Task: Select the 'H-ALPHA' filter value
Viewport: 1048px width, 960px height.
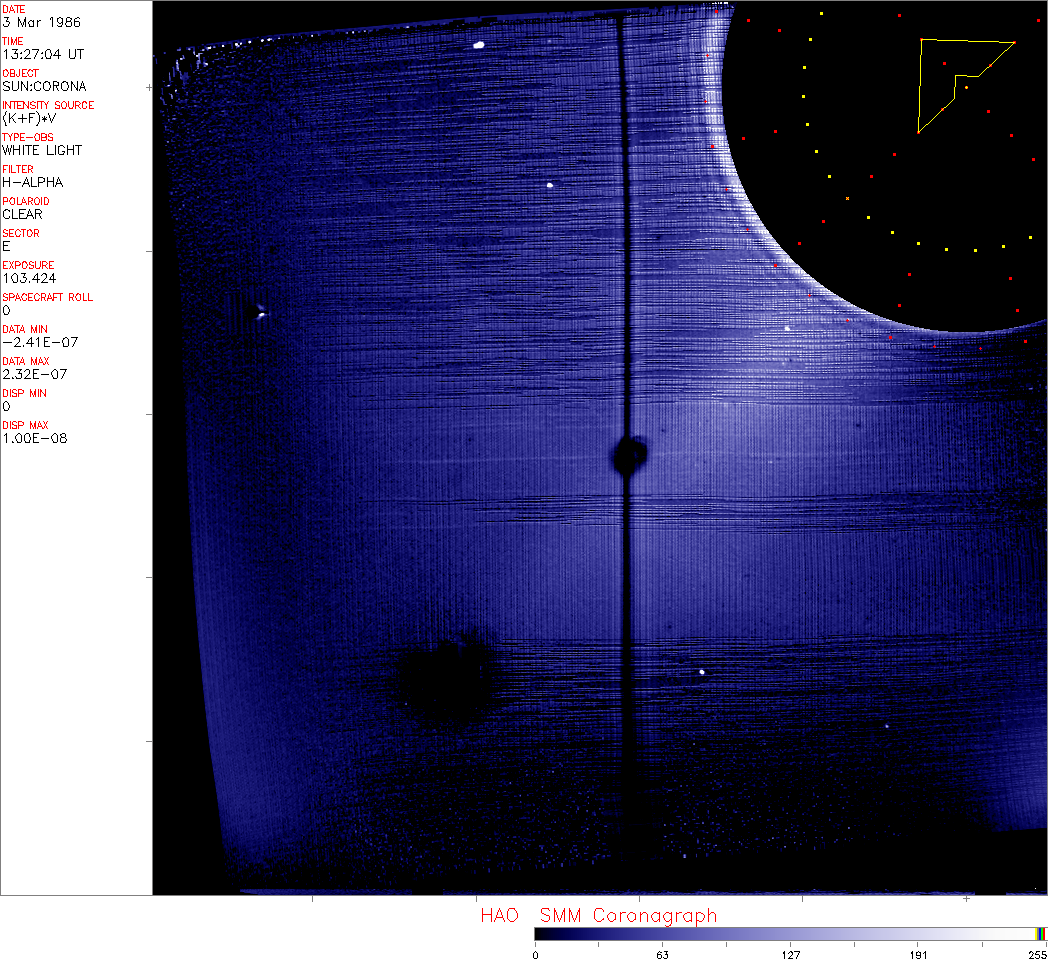Action: [x=33, y=182]
